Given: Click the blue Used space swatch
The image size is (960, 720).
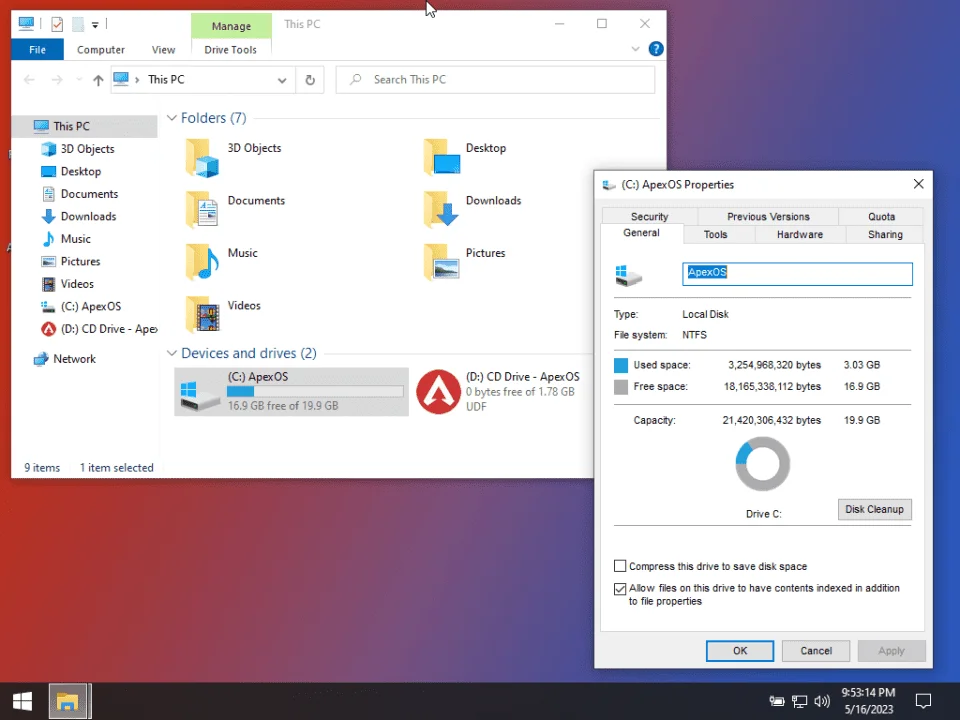Looking at the screenshot, I should click(621, 366).
